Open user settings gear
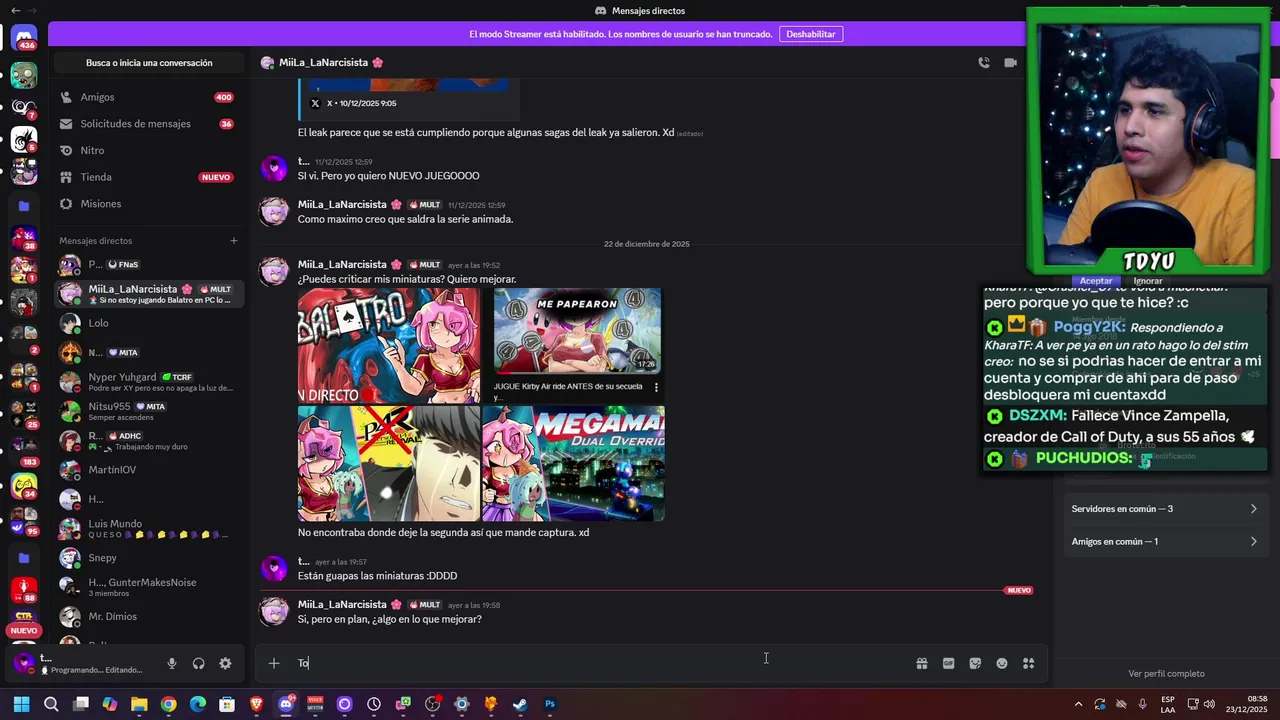 pyautogui.click(x=225, y=663)
